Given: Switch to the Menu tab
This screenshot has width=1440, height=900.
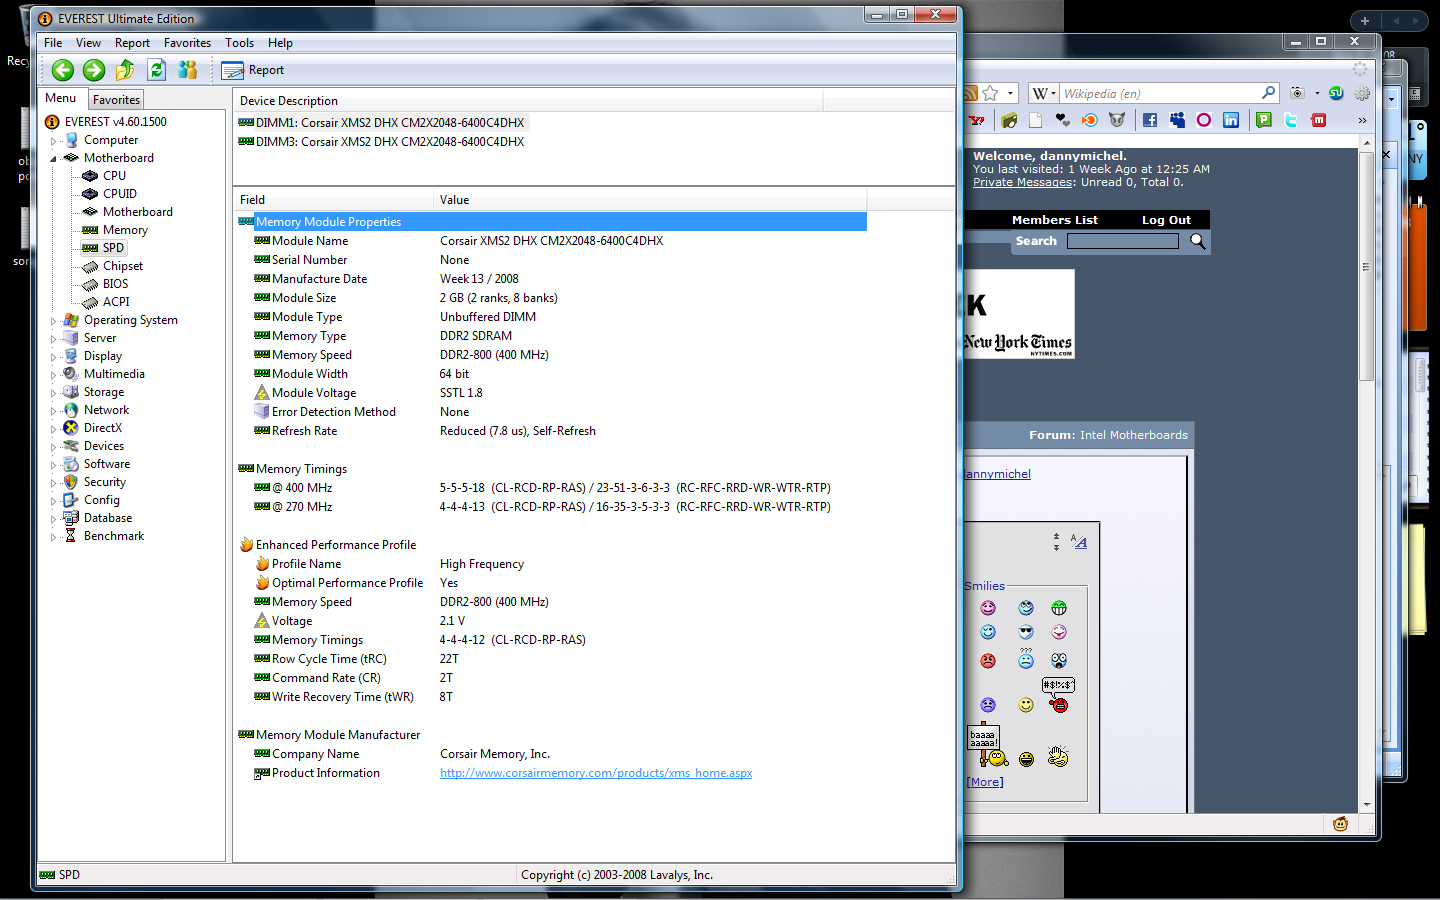Looking at the screenshot, I should pos(60,98).
